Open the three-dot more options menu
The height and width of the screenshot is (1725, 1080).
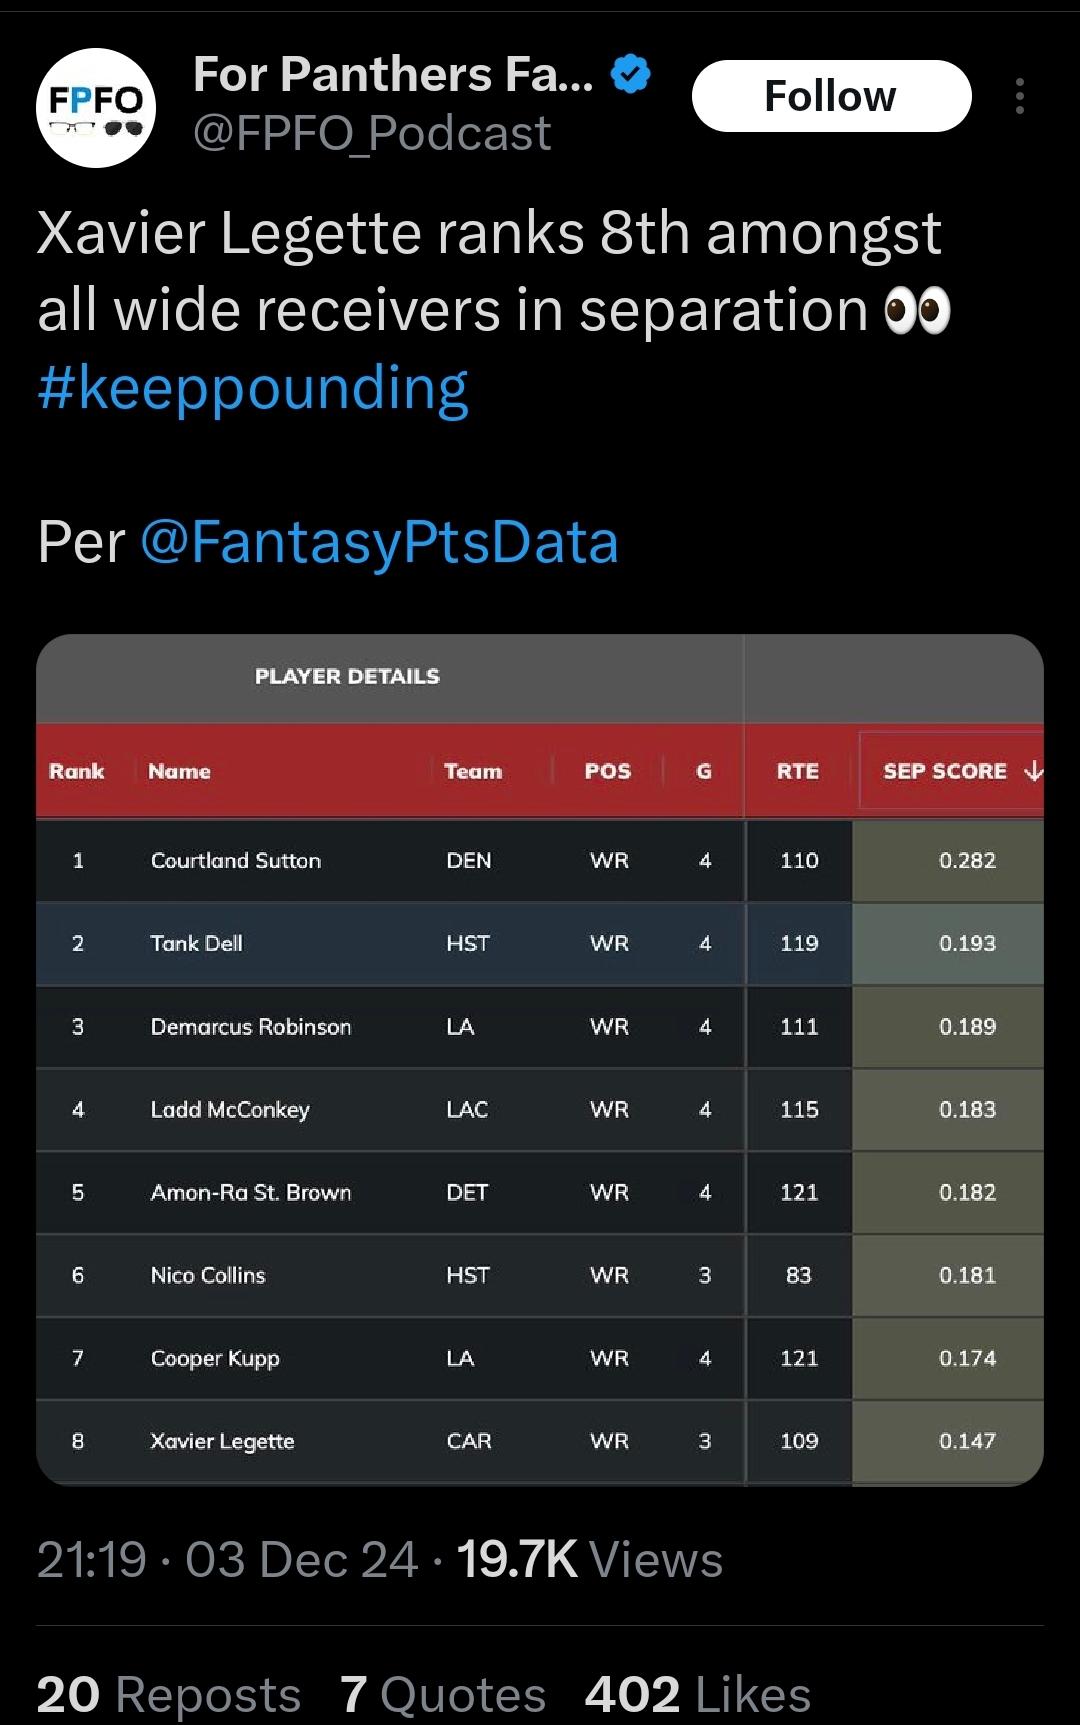click(1019, 96)
